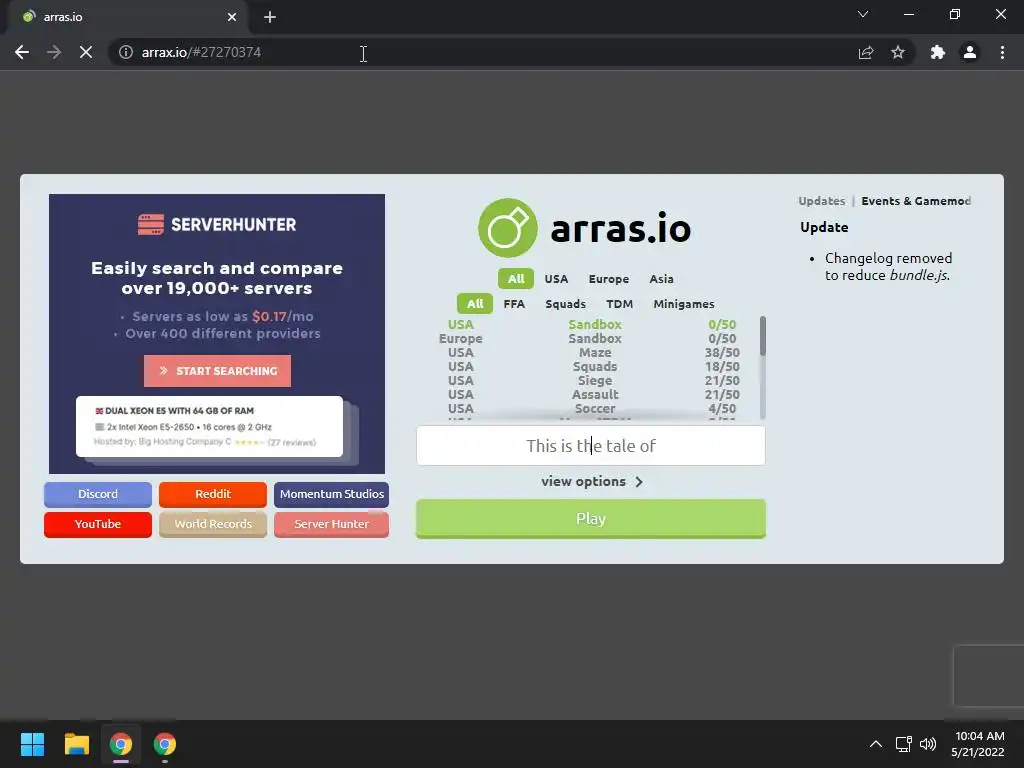Screen dimensions: 1024x768
Task: Click the arras.io logo icon
Action: 507,228
